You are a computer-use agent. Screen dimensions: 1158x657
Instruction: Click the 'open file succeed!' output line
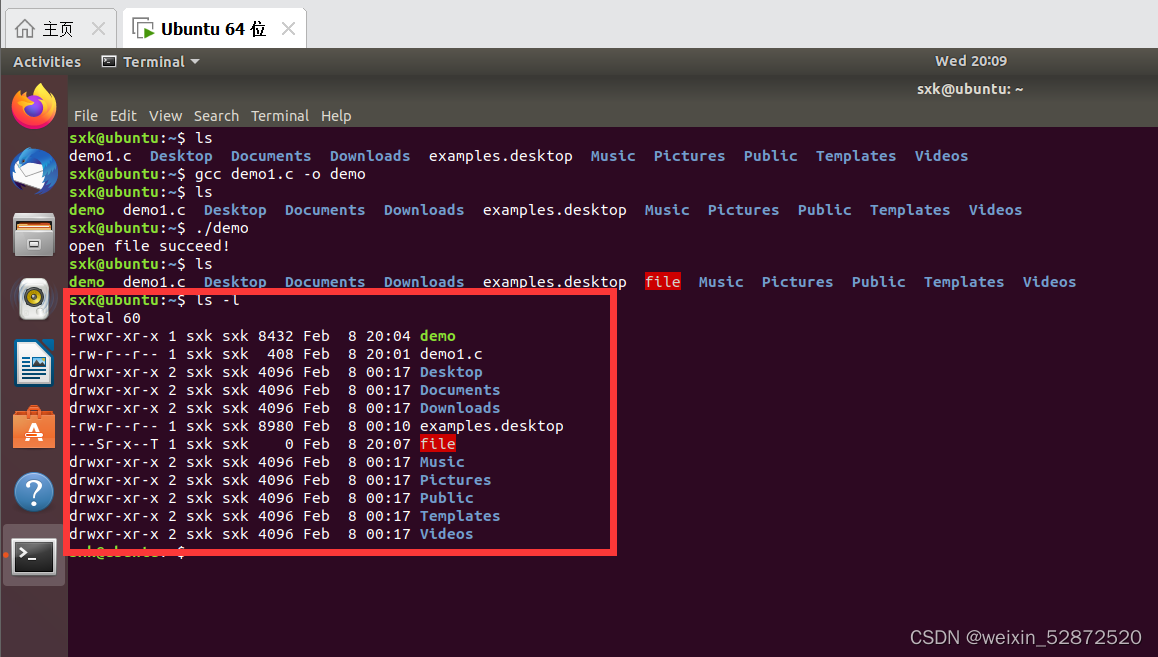tap(149, 246)
